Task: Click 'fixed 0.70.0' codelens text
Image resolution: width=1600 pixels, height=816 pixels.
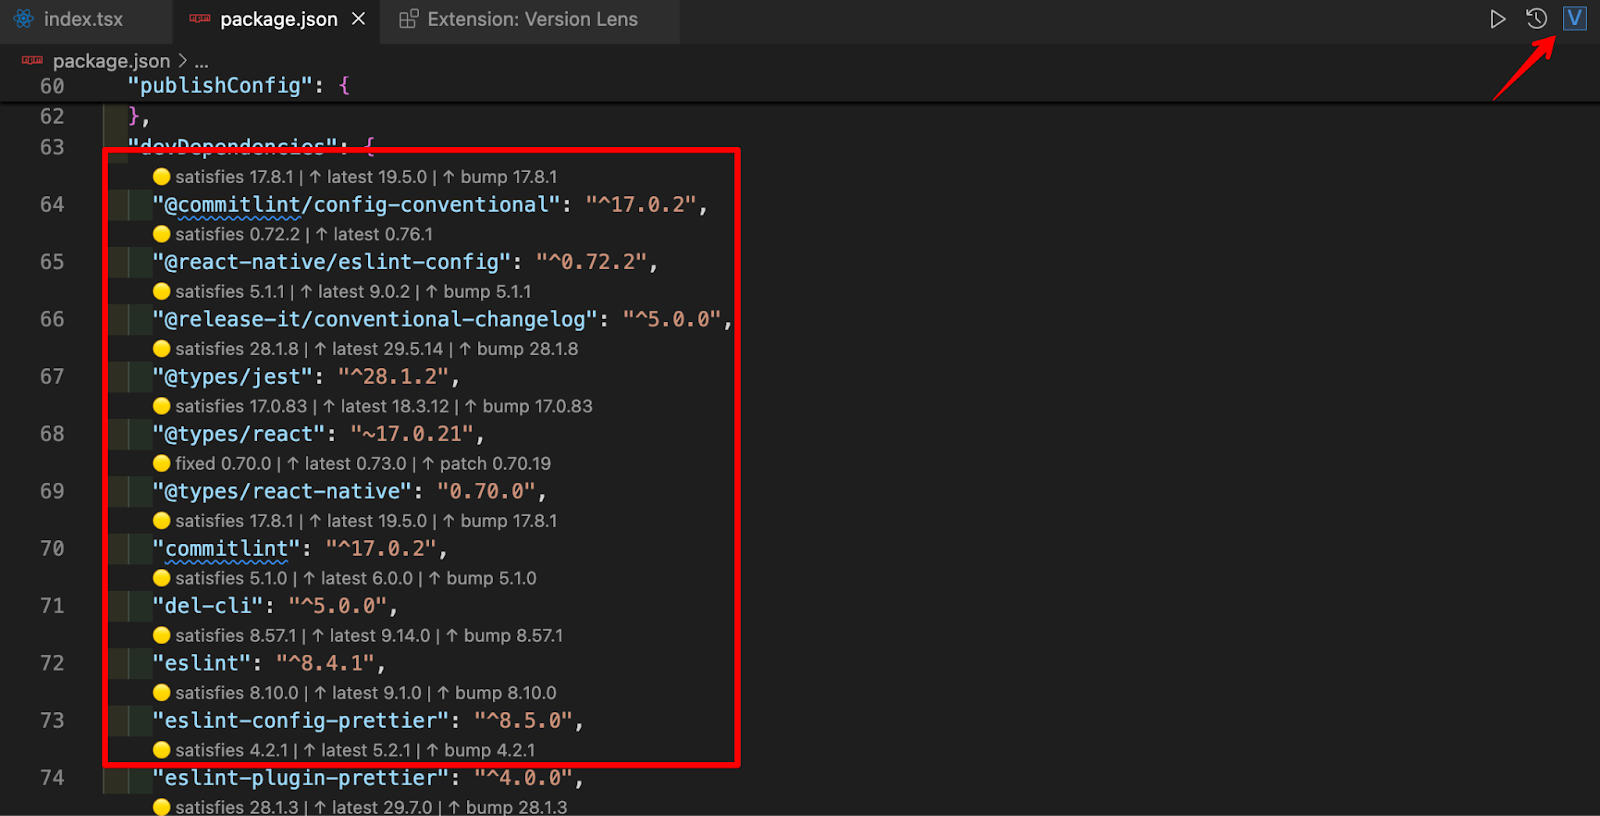Action: pos(223,464)
